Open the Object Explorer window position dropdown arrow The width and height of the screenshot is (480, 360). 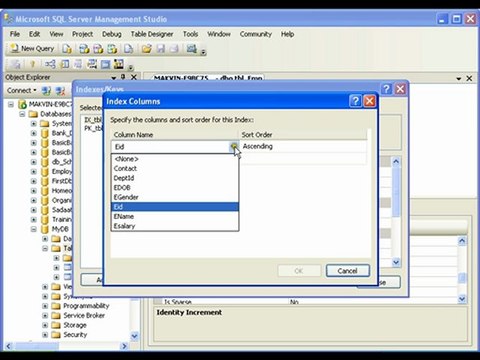click(114, 78)
